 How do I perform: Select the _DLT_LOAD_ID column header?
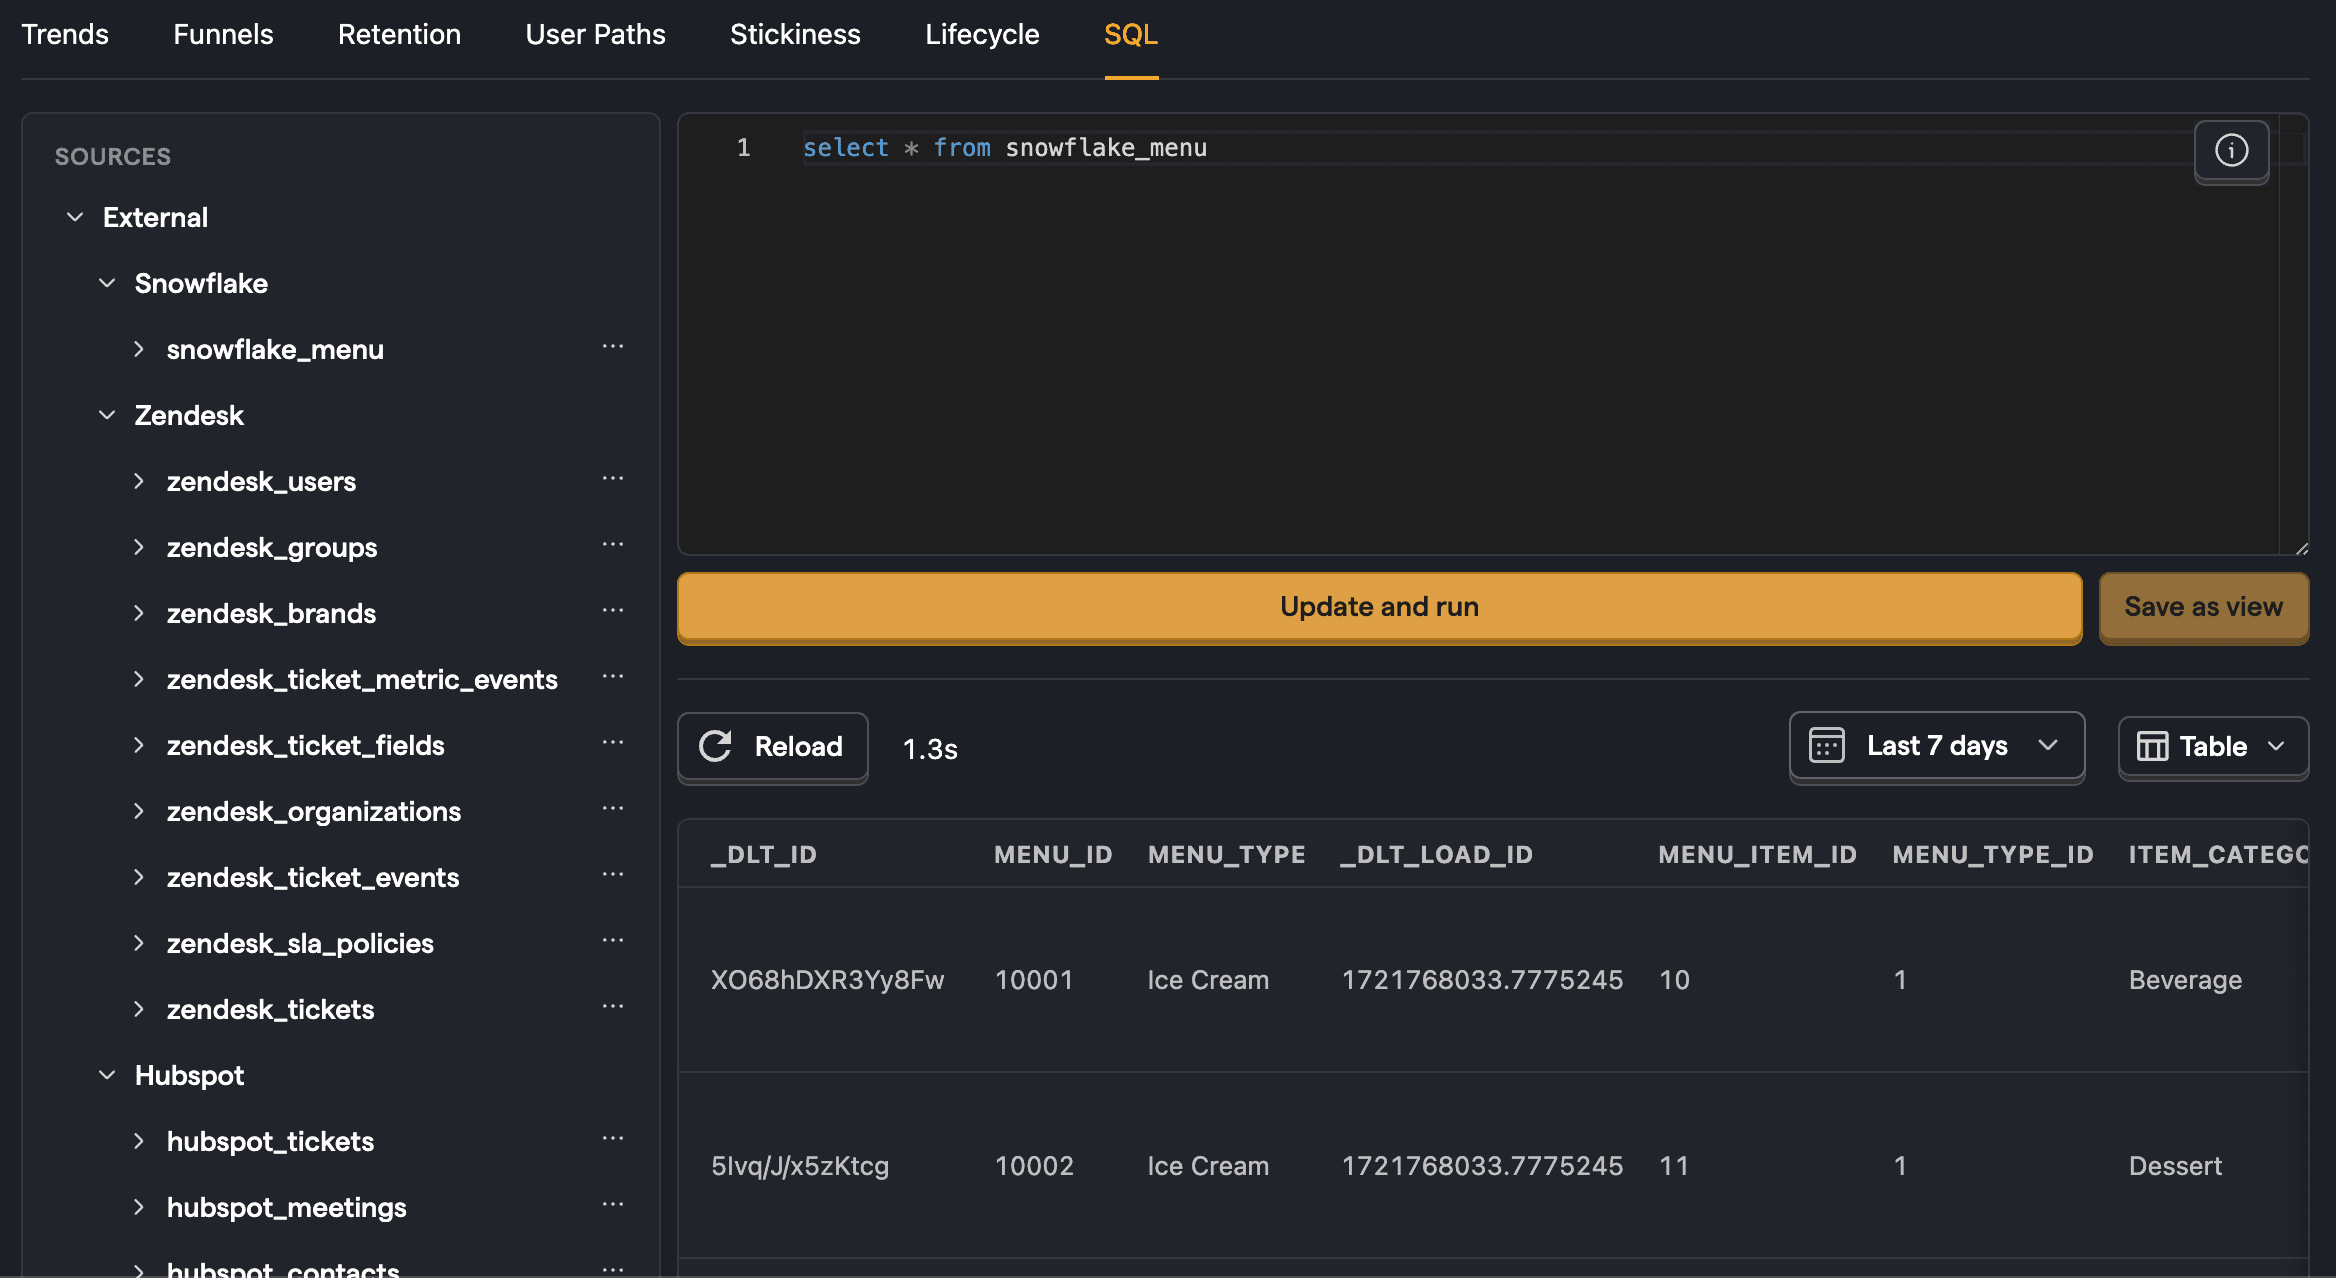point(1437,855)
